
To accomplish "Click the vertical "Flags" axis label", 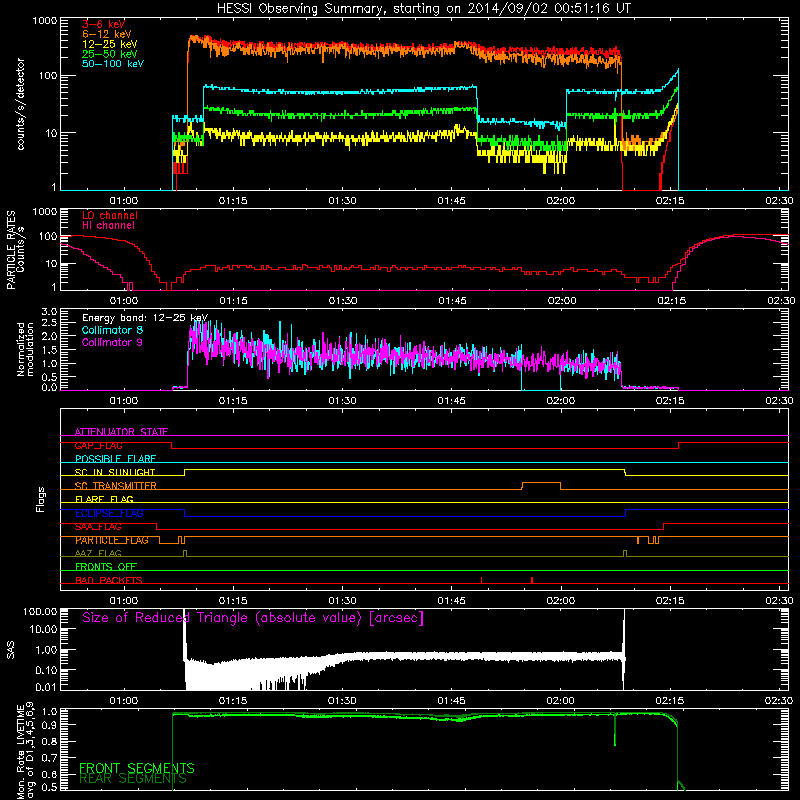I will pyautogui.click(x=41, y=499).
